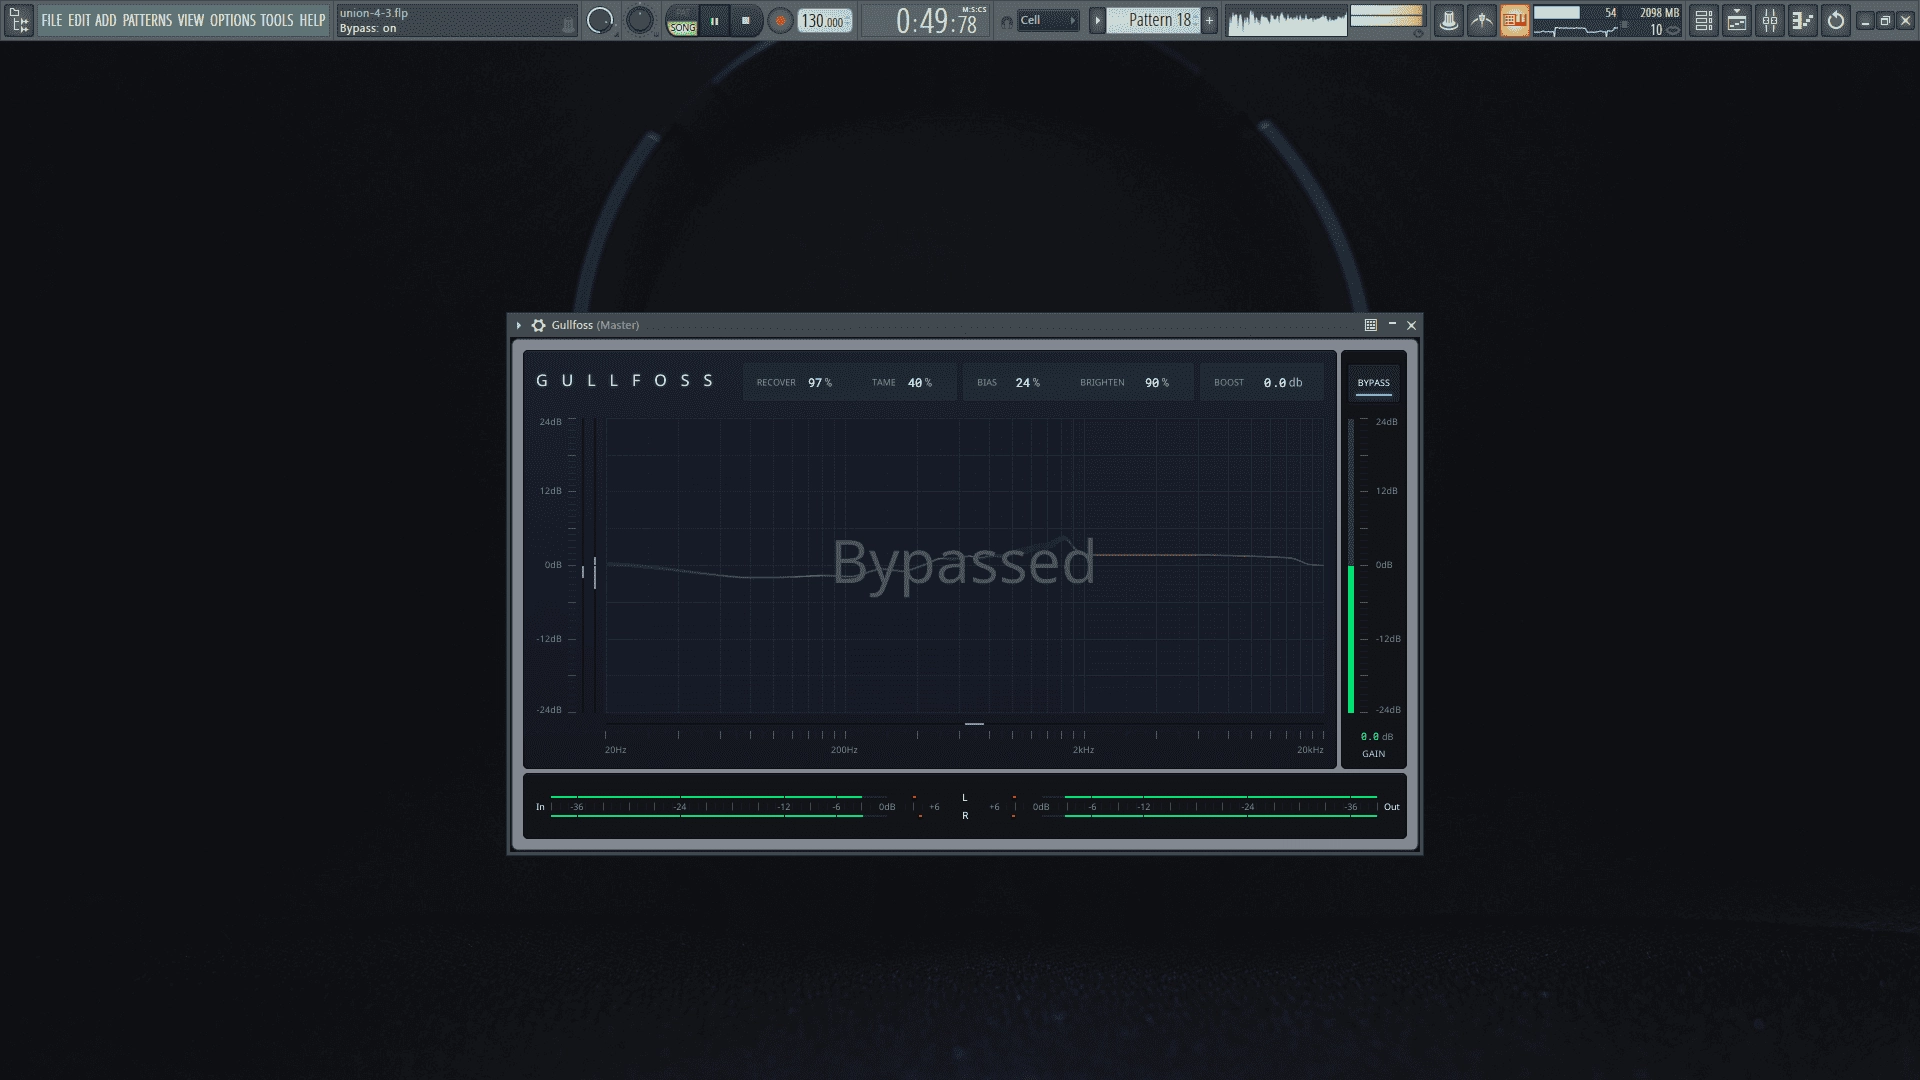Arm the record button
The image size is (1920, 1080).
point(780,21)
